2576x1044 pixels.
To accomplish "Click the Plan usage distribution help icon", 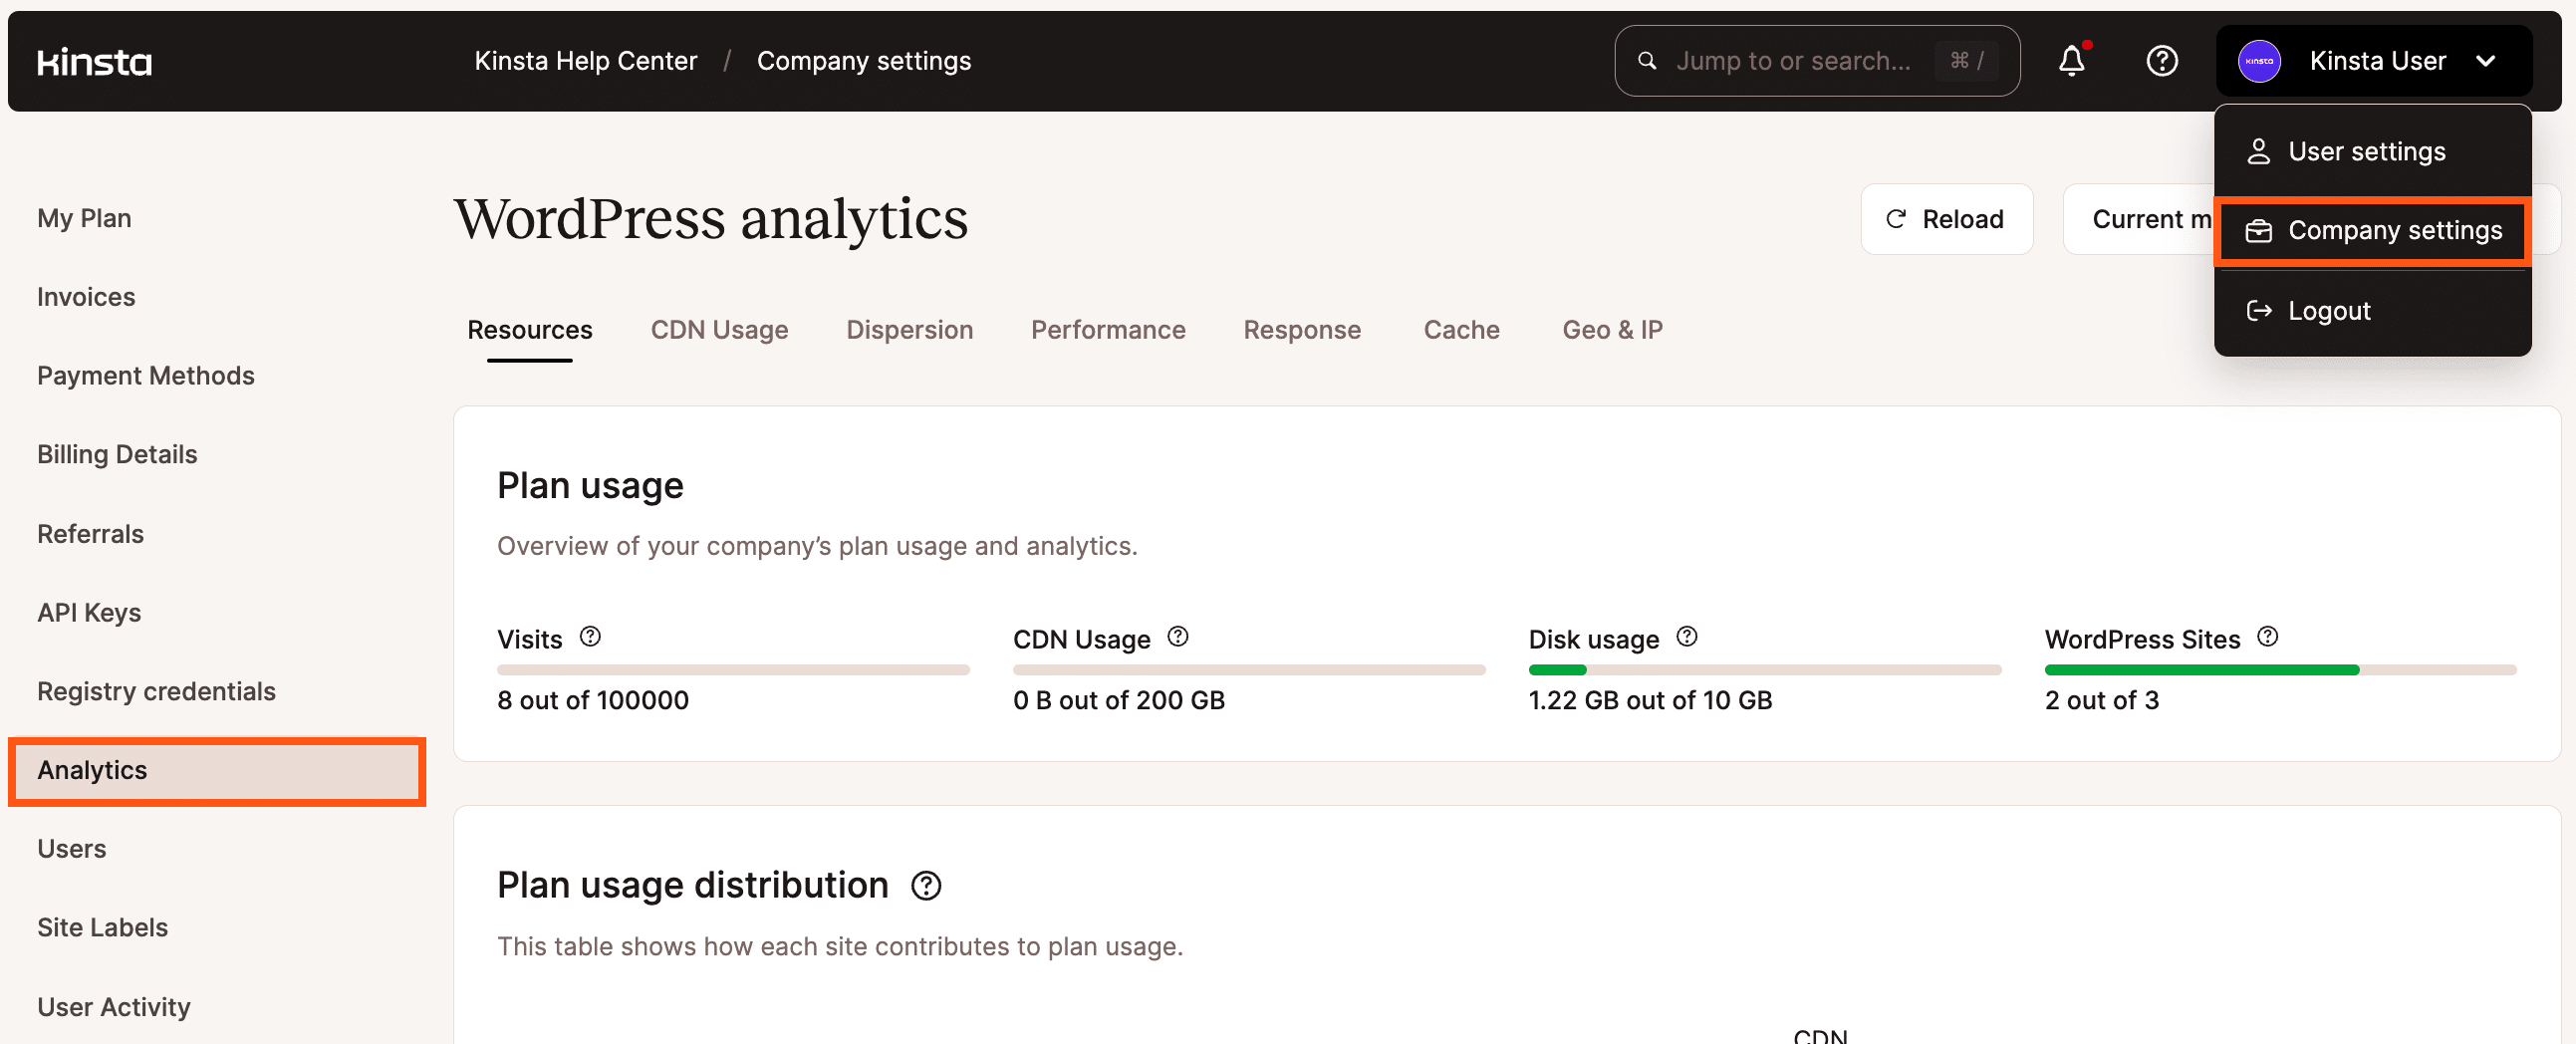I will pyautogui.click(x=926, y=886).
